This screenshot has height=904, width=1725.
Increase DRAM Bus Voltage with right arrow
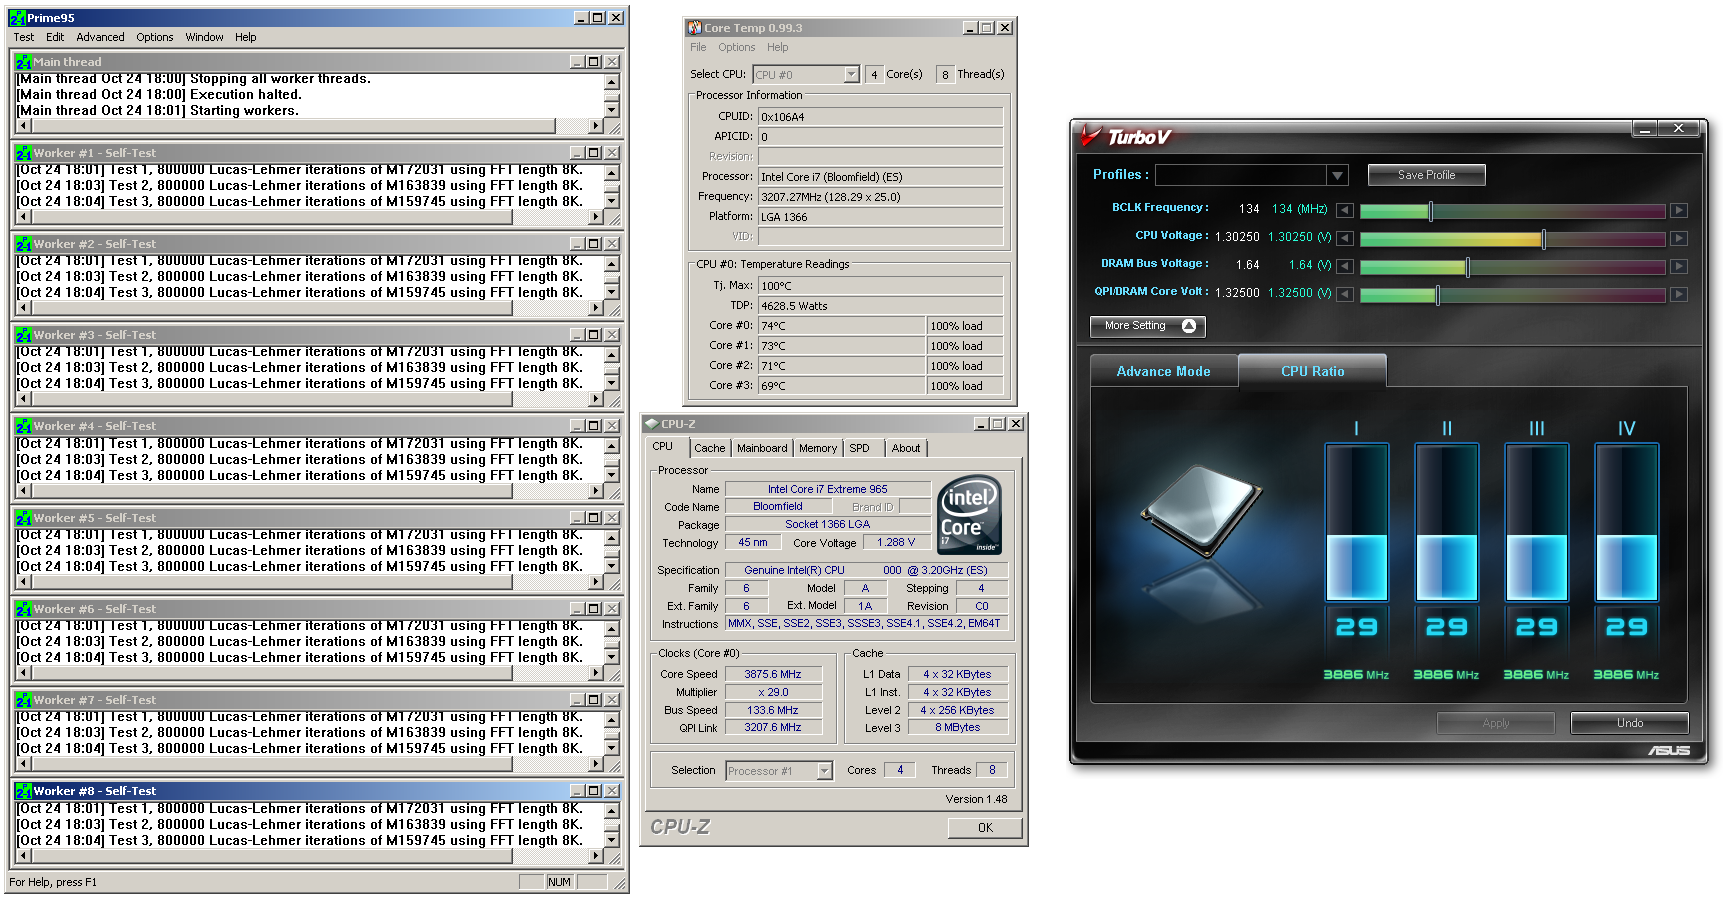(x=1679, y=266)
